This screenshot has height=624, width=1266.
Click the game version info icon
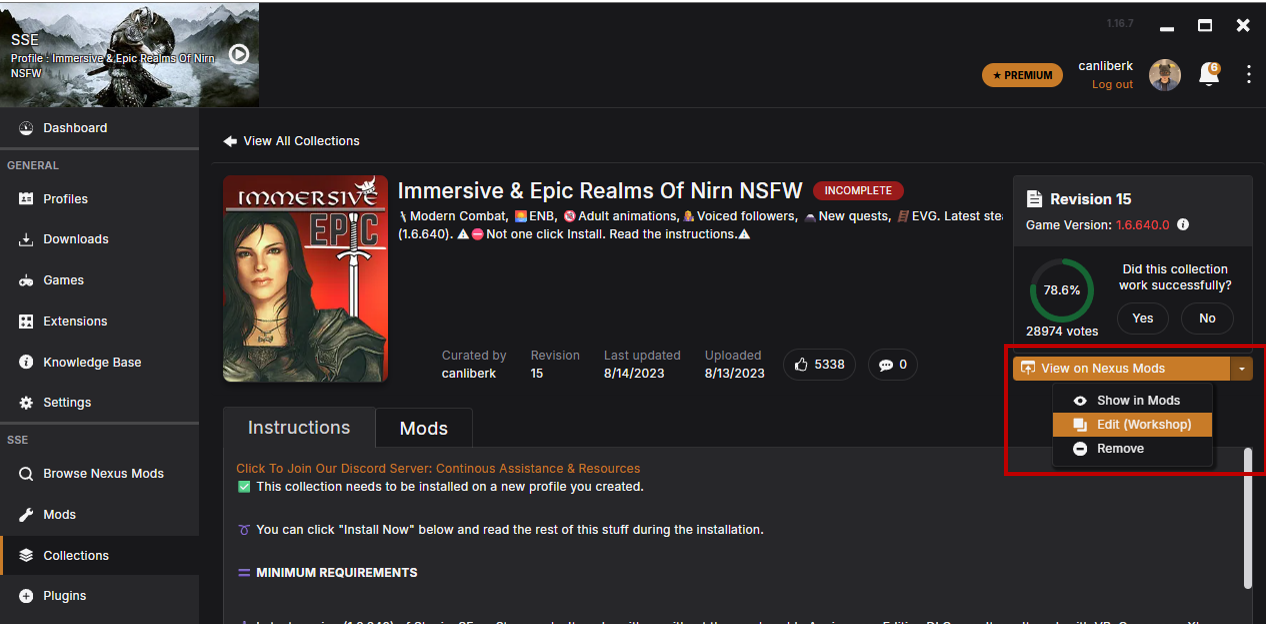[1183, 225]
